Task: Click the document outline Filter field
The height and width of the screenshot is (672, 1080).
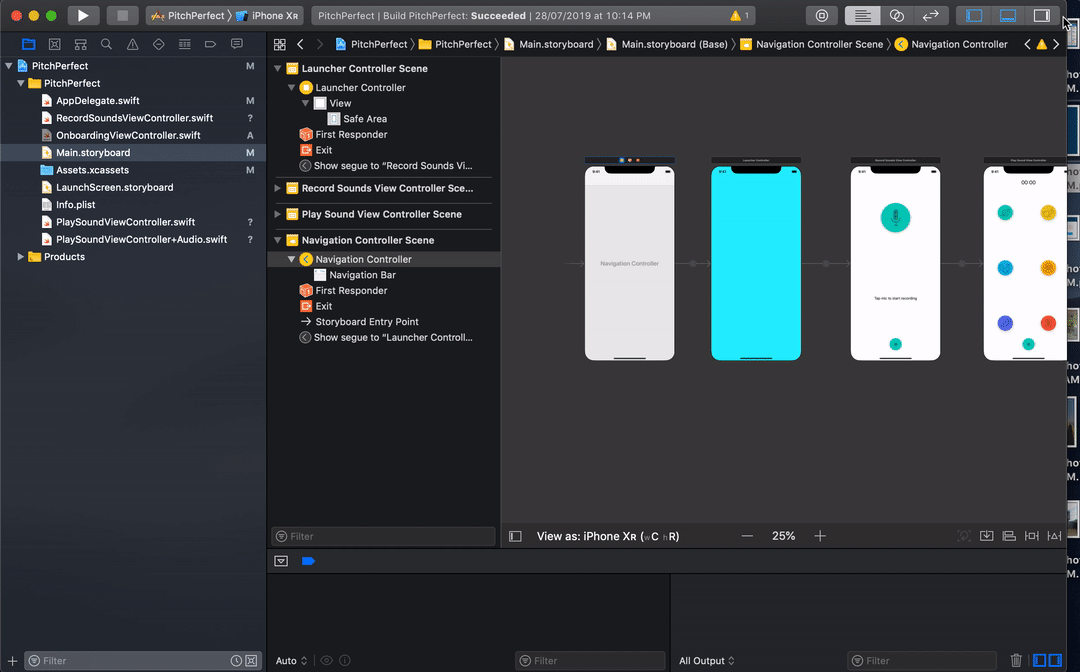Action: [x=384, y=536]
